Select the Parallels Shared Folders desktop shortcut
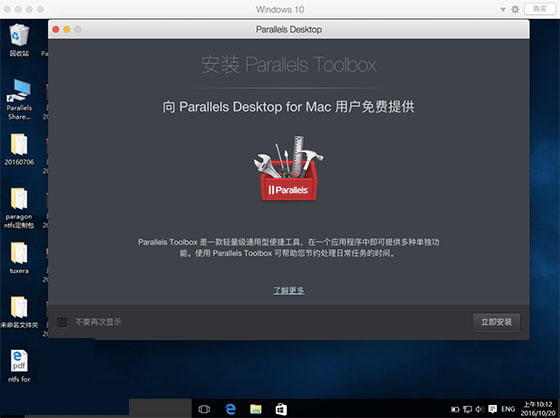560x418 pixels. (x=19, y=99)
